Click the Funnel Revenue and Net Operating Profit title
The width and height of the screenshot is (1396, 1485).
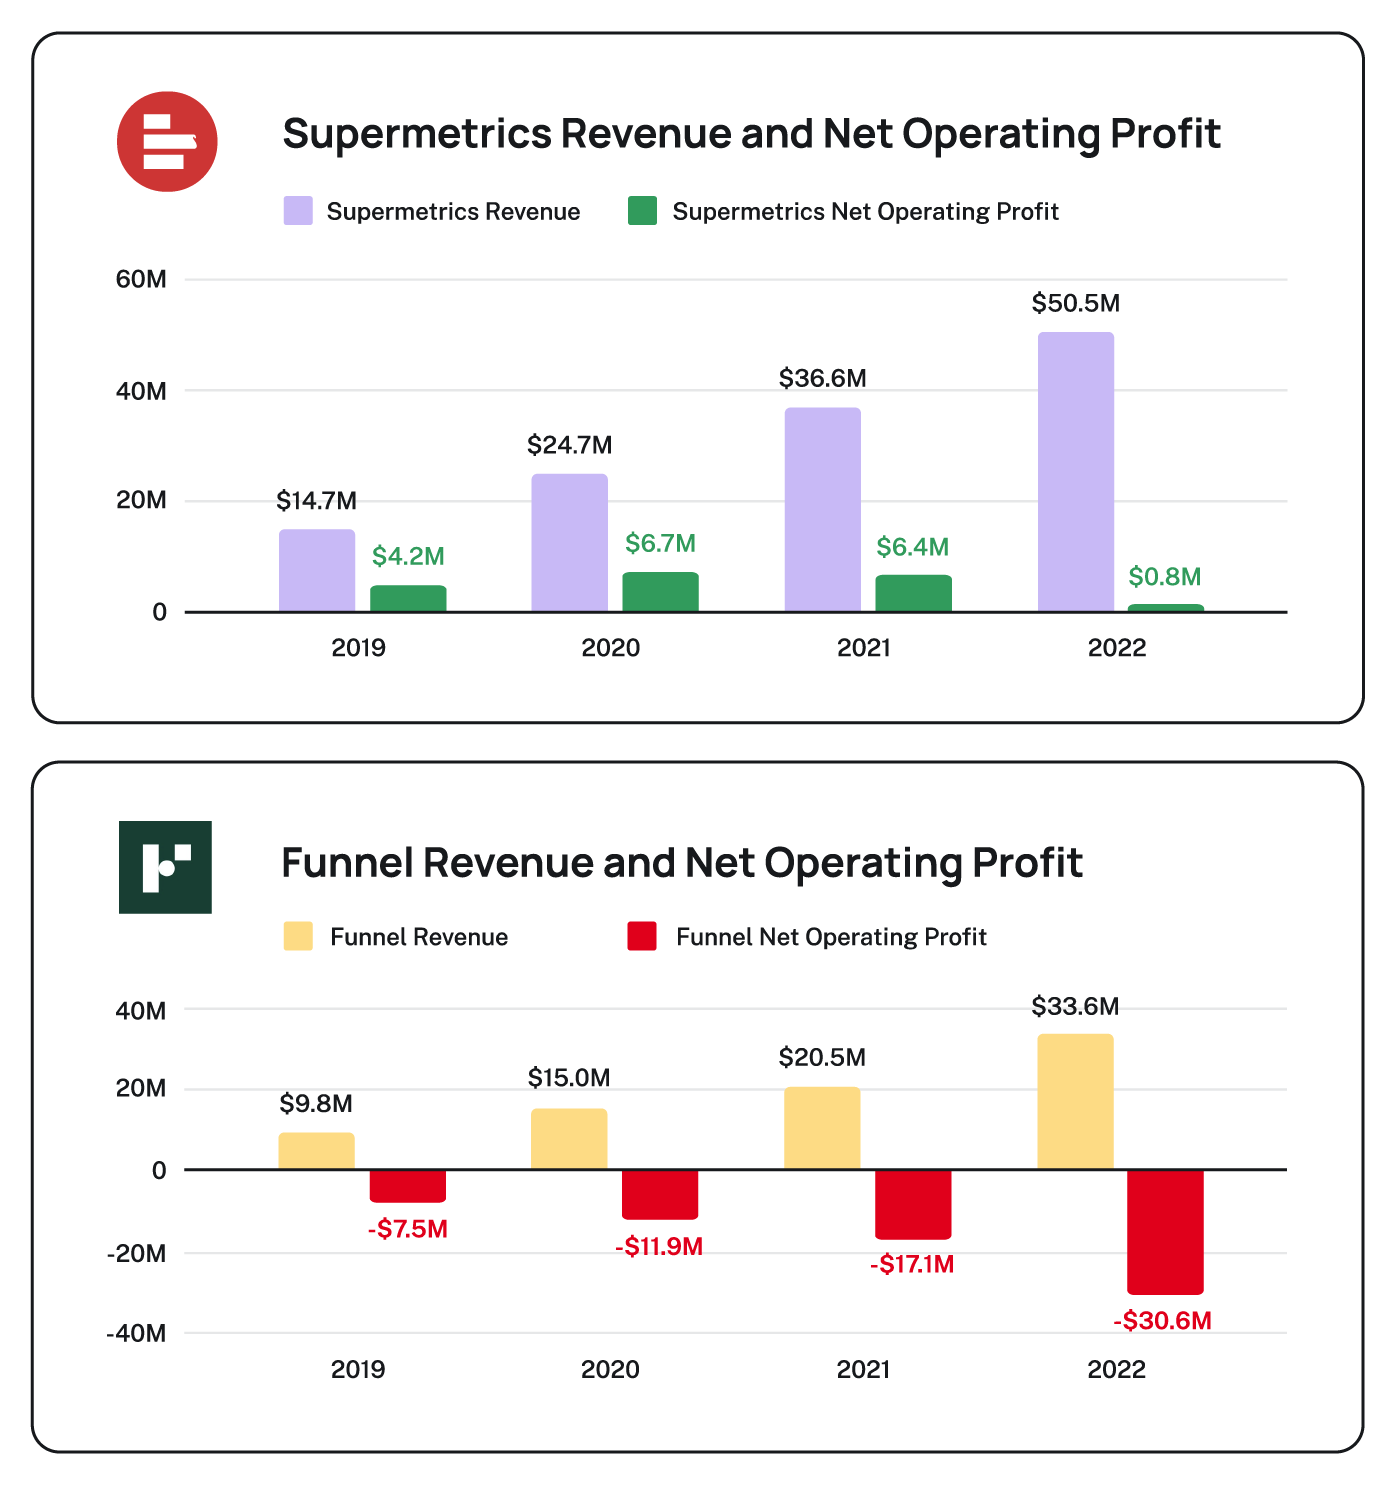(x=681, y=863)
